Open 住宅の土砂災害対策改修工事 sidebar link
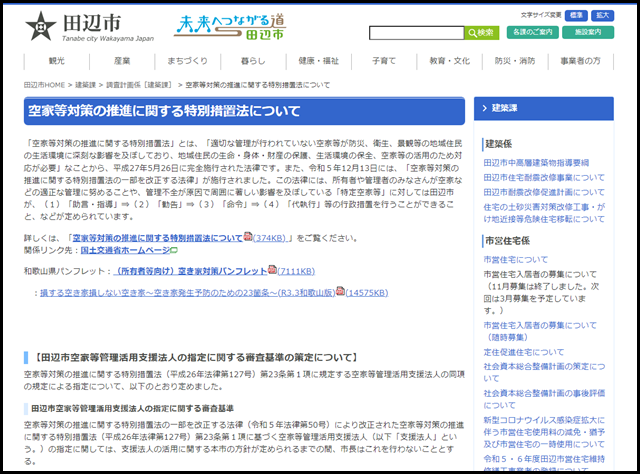The image size is (640, 474). pos(544,213)
